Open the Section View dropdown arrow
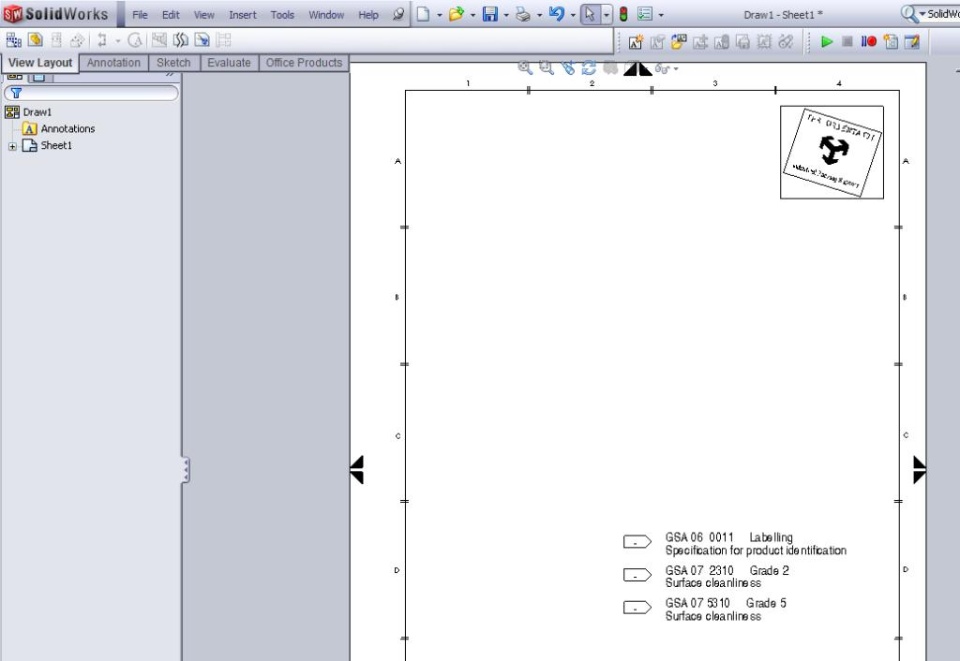This screenshot has width=960, height=661. click(118, 41)
